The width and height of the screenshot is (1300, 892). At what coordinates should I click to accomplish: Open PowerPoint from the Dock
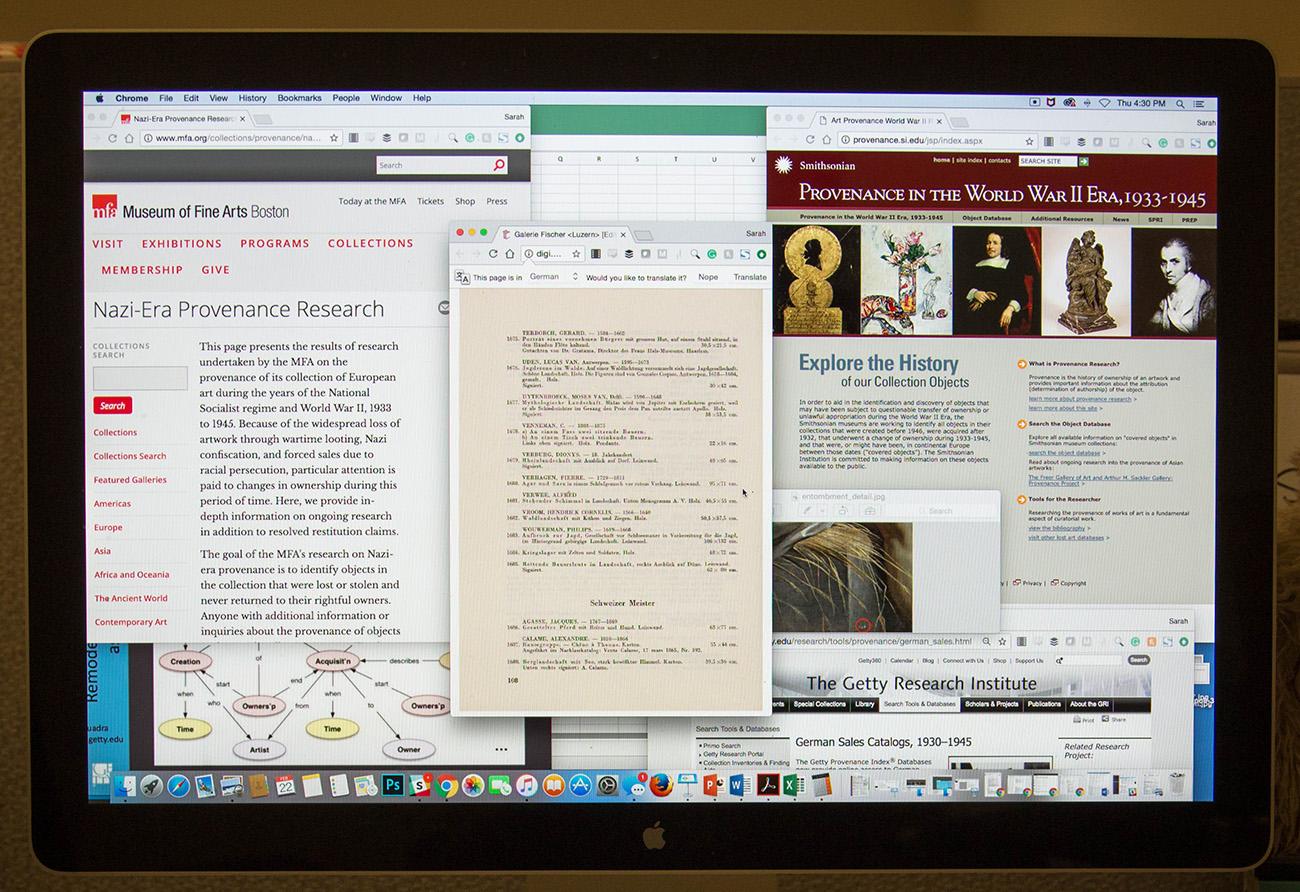(713, 785)
